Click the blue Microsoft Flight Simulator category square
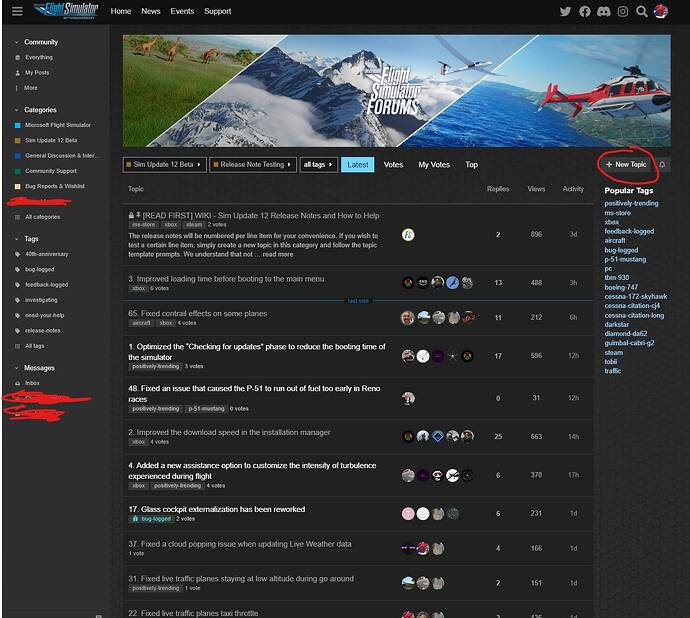The image size is (690, 618). click(x=18, y=125)
